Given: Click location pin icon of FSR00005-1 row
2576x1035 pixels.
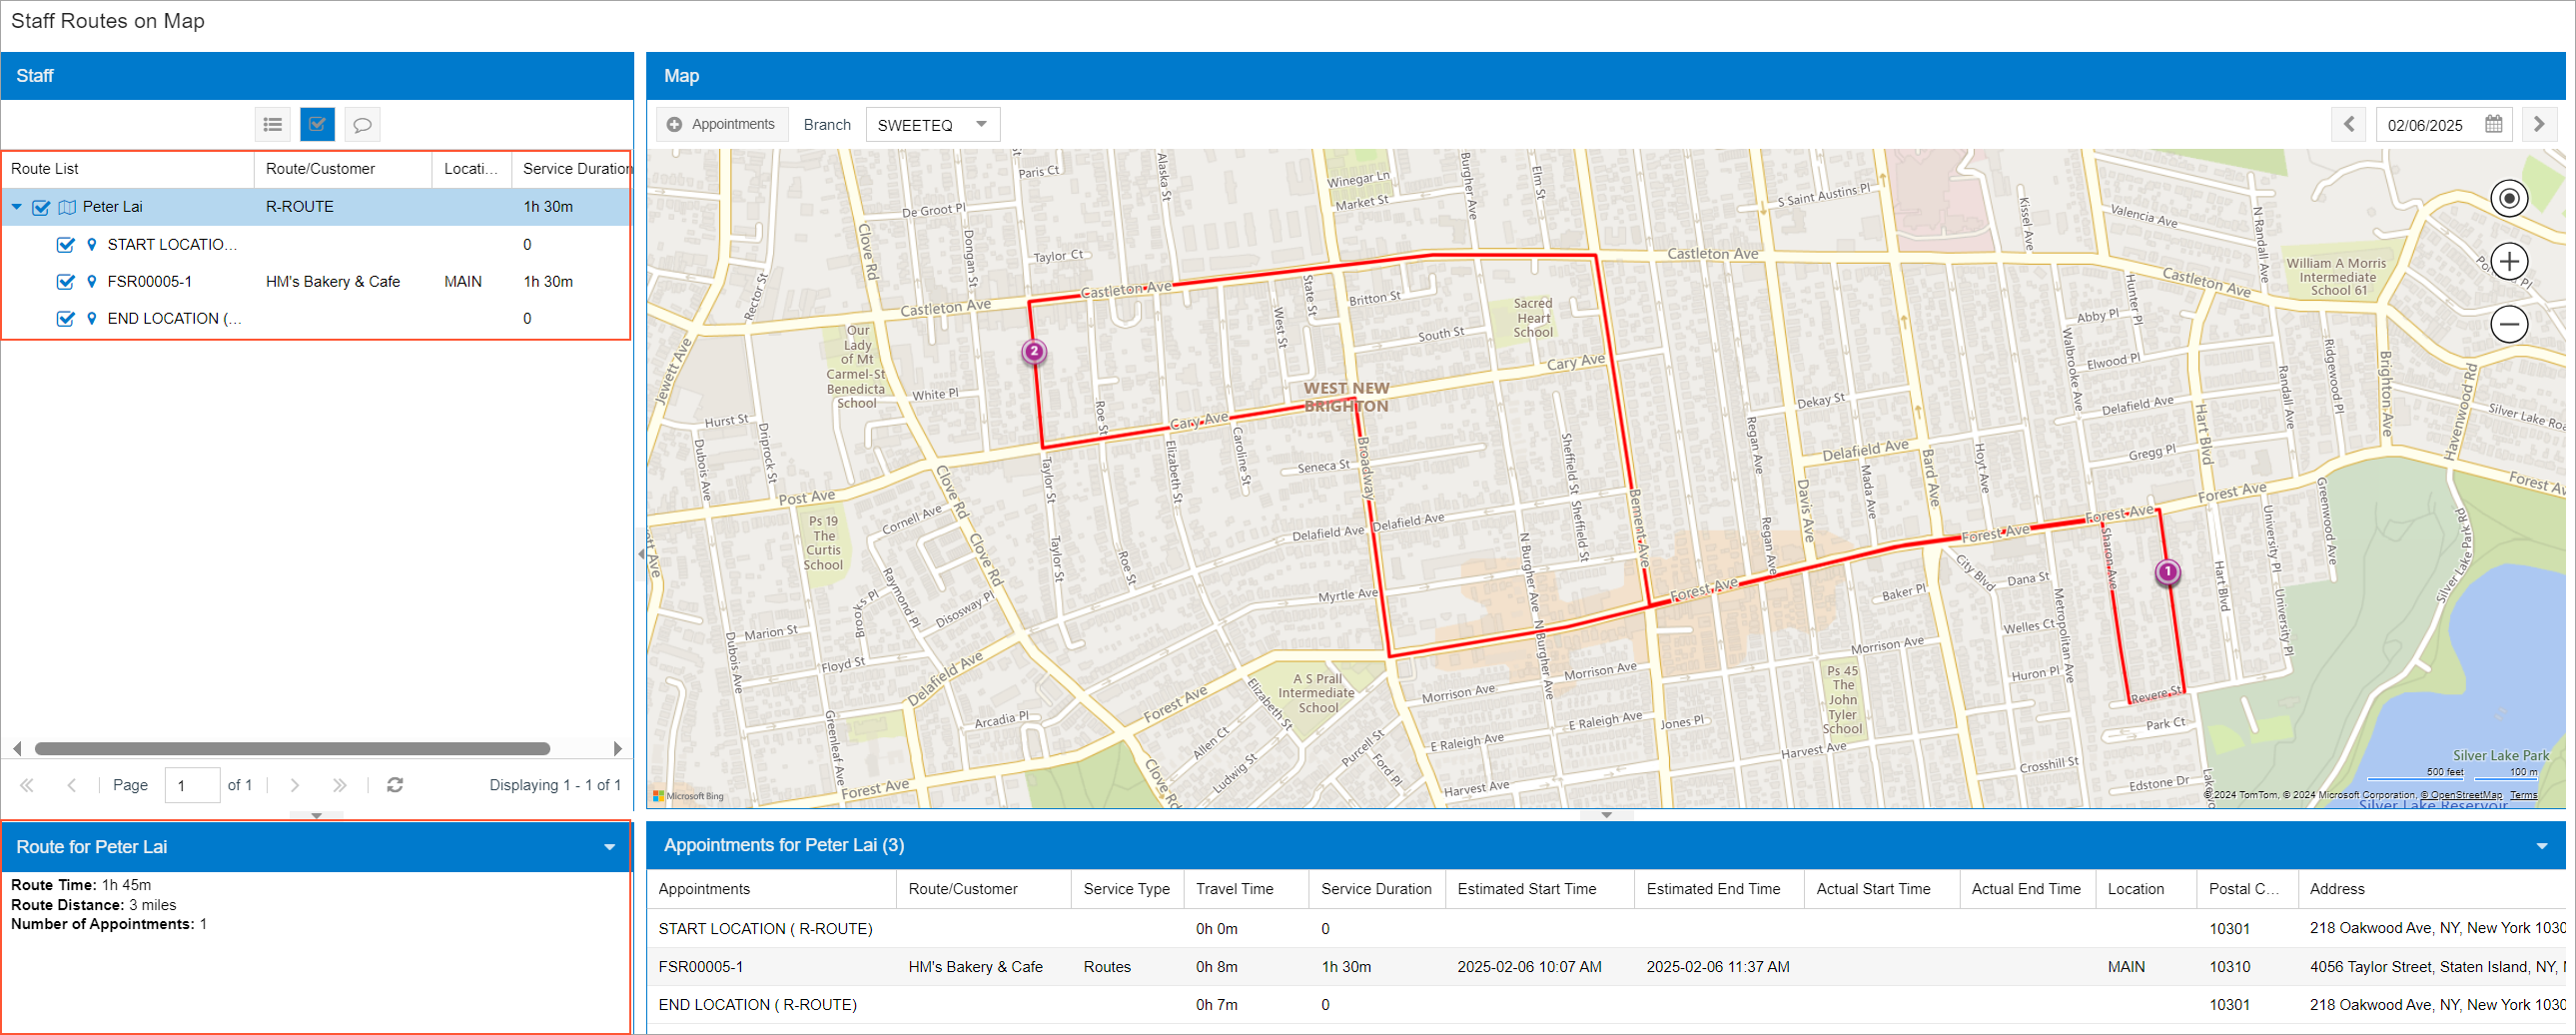Looking at the screenshot, I should point(92,282).
